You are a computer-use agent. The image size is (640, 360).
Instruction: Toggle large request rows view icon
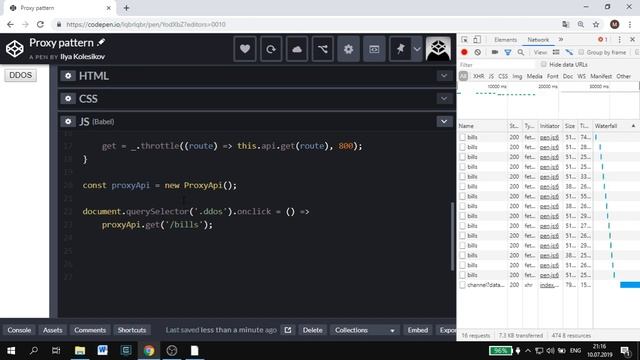[x=556, y=52]
